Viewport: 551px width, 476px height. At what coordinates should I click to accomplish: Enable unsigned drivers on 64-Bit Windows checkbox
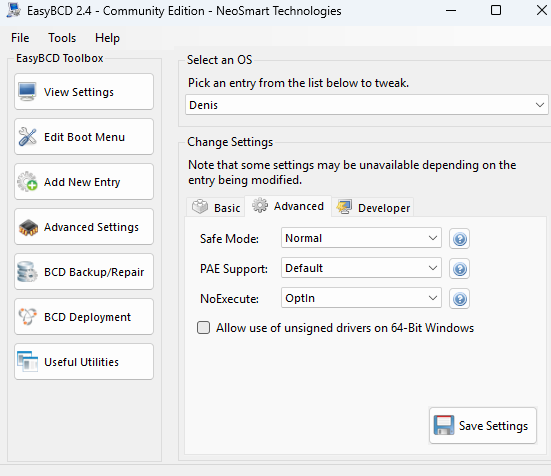tap(203, 327)
